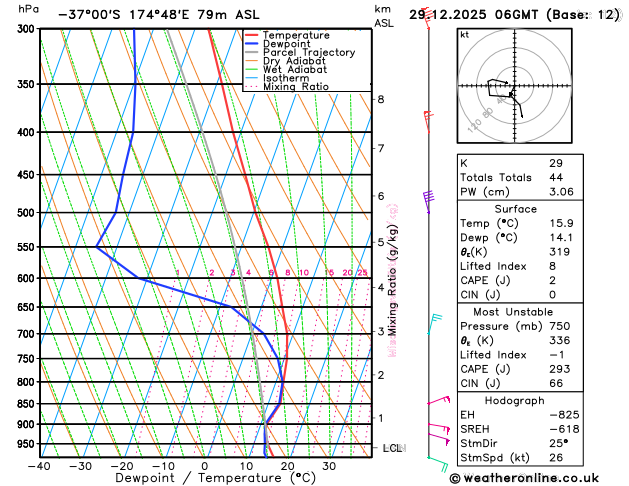The width and height of the screenshot is (629, 486).
Task: Click the PW (cm) value 3.06
Action: pos(562,192)
